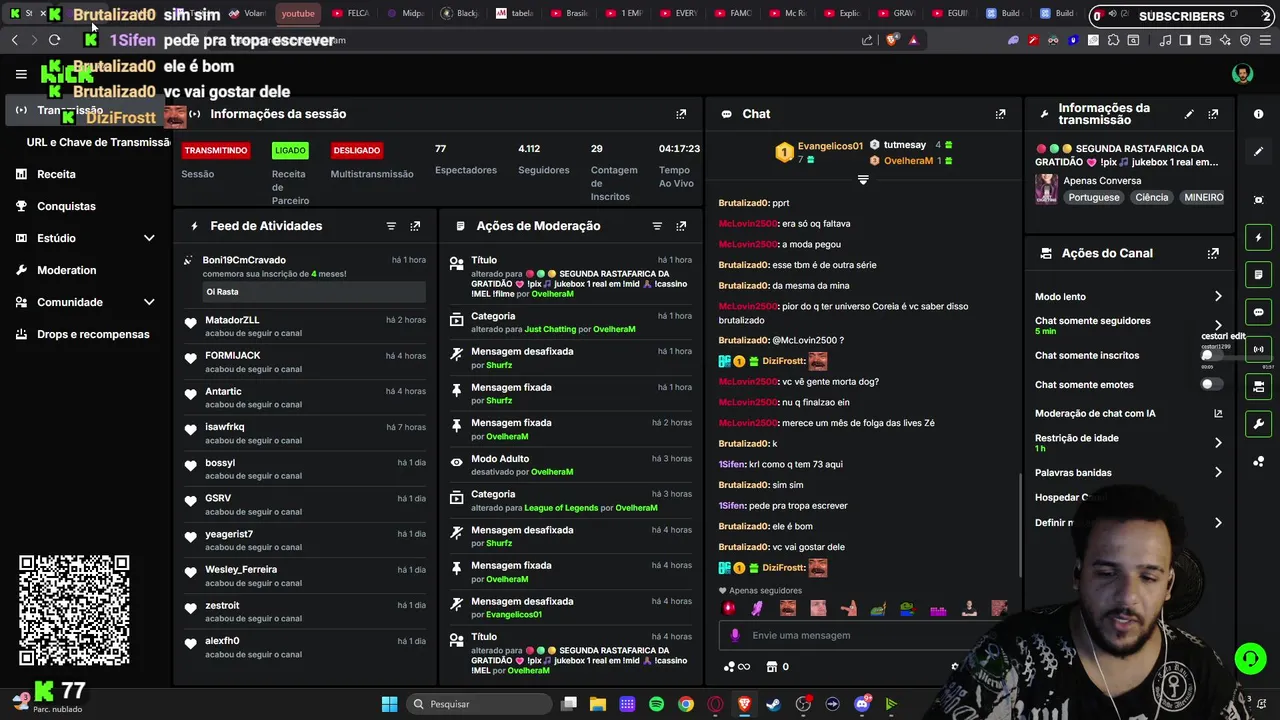Viewport: 1280px width, 720px height.
Task: Click the lightning bolt icon in right toolbar
Action: [1259, 238]
